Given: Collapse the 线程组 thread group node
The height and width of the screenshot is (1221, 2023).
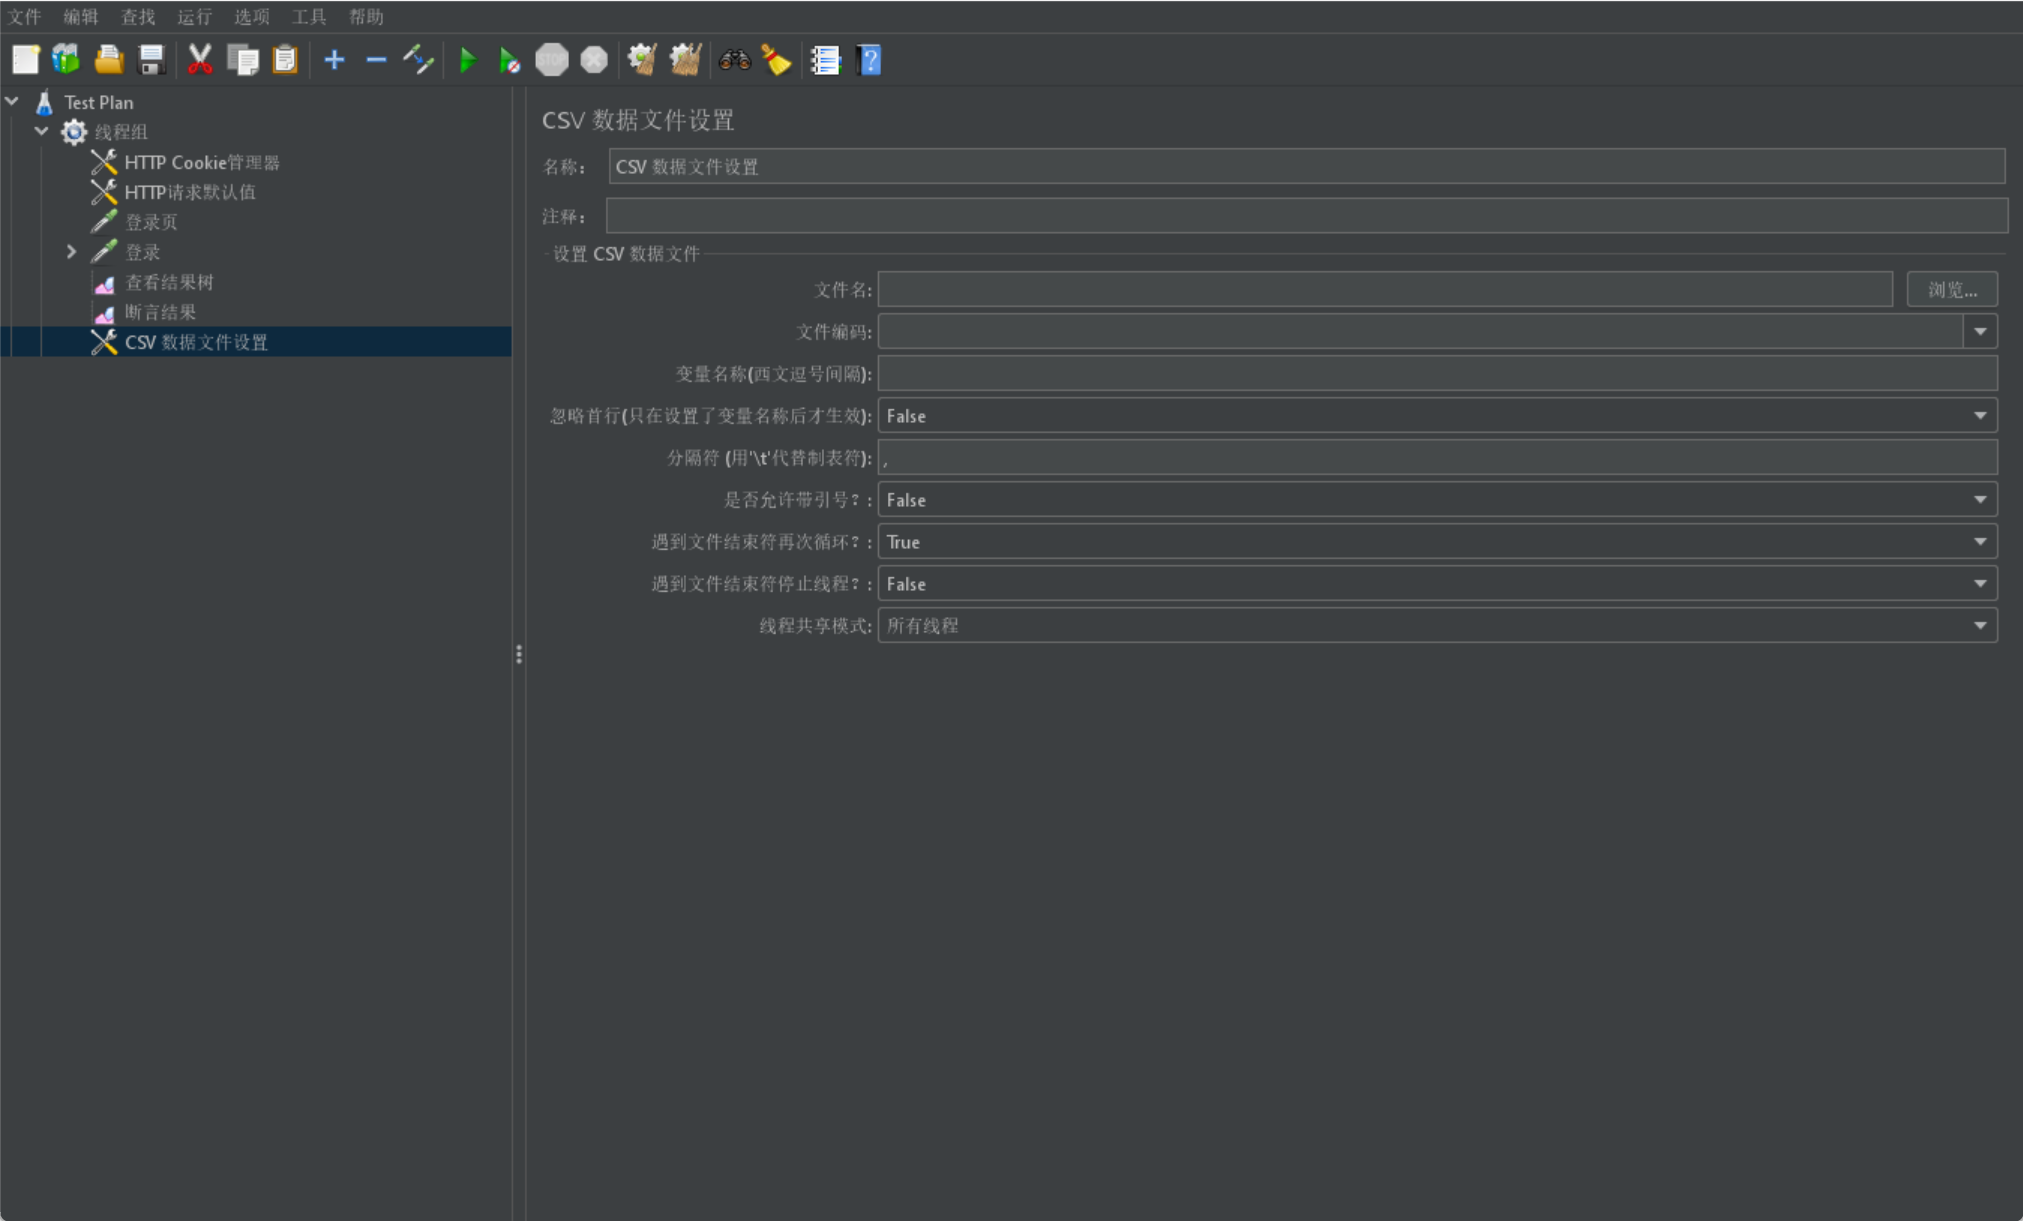Looking at the screenshot, I should [x=41, y=131].
